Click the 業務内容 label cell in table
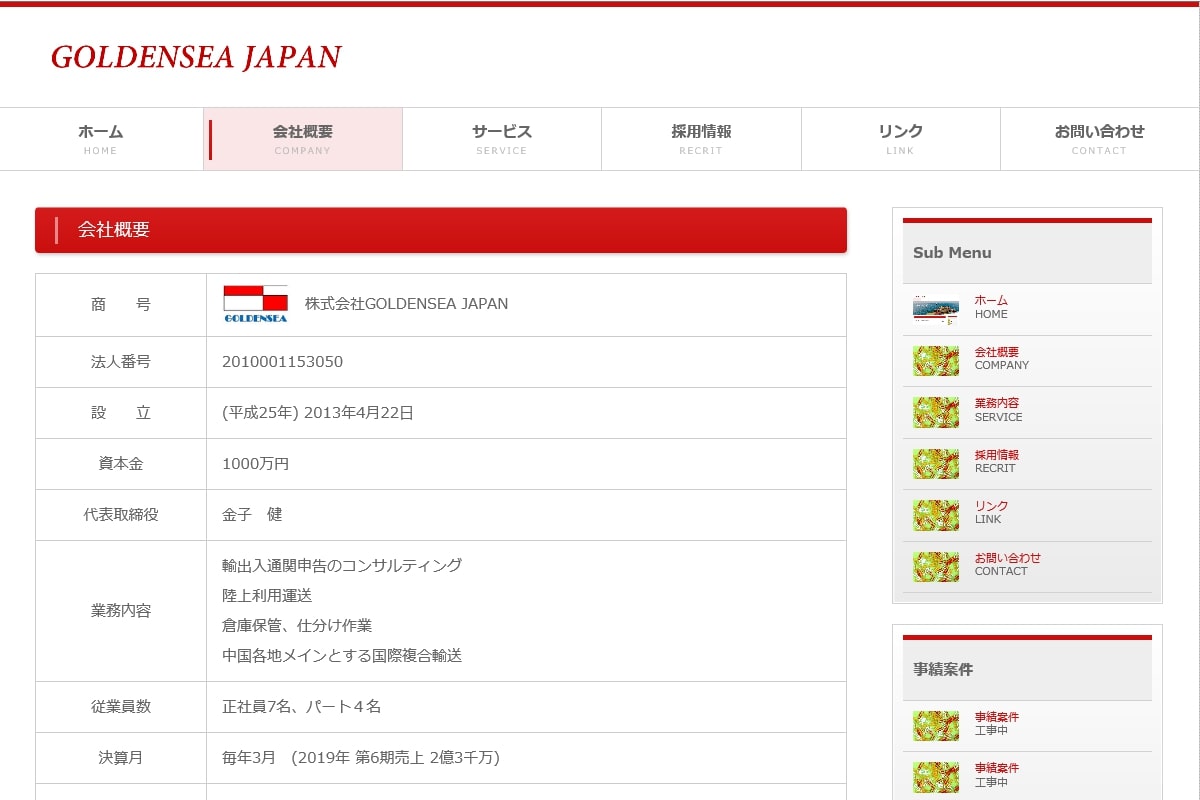The width and height of the screenshot is (1200, 800). coord(121,611)
